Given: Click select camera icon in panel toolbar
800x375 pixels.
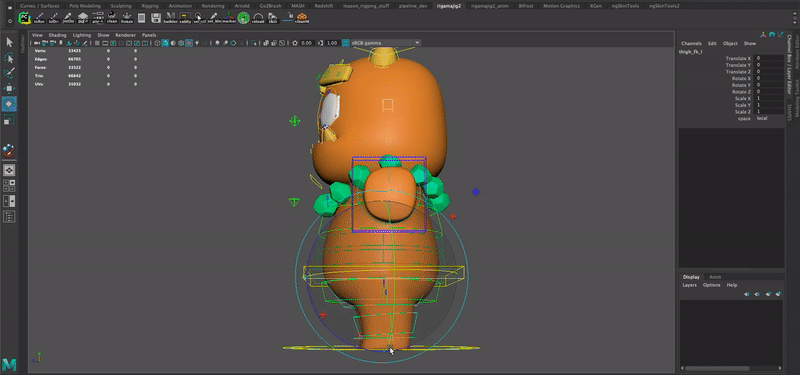Looking at the screenshot, I should point(36,43).
